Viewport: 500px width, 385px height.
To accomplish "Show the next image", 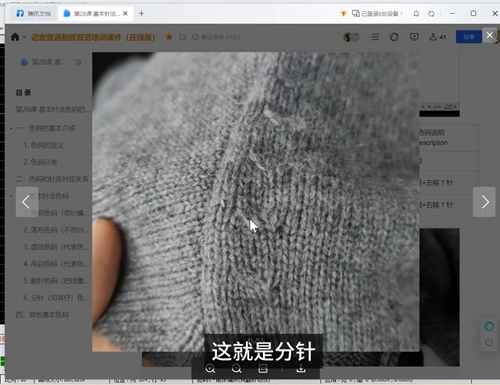I will [x=484, y=202].
